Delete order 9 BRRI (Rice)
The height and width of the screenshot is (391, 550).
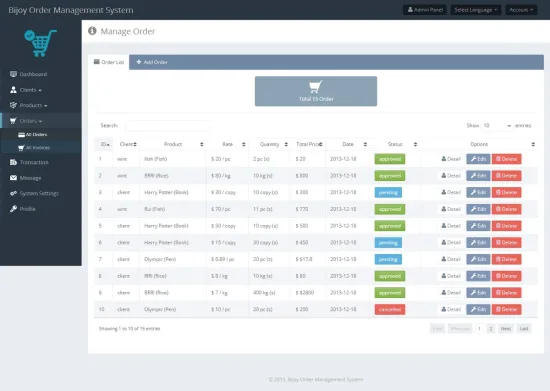coord(507,293)
